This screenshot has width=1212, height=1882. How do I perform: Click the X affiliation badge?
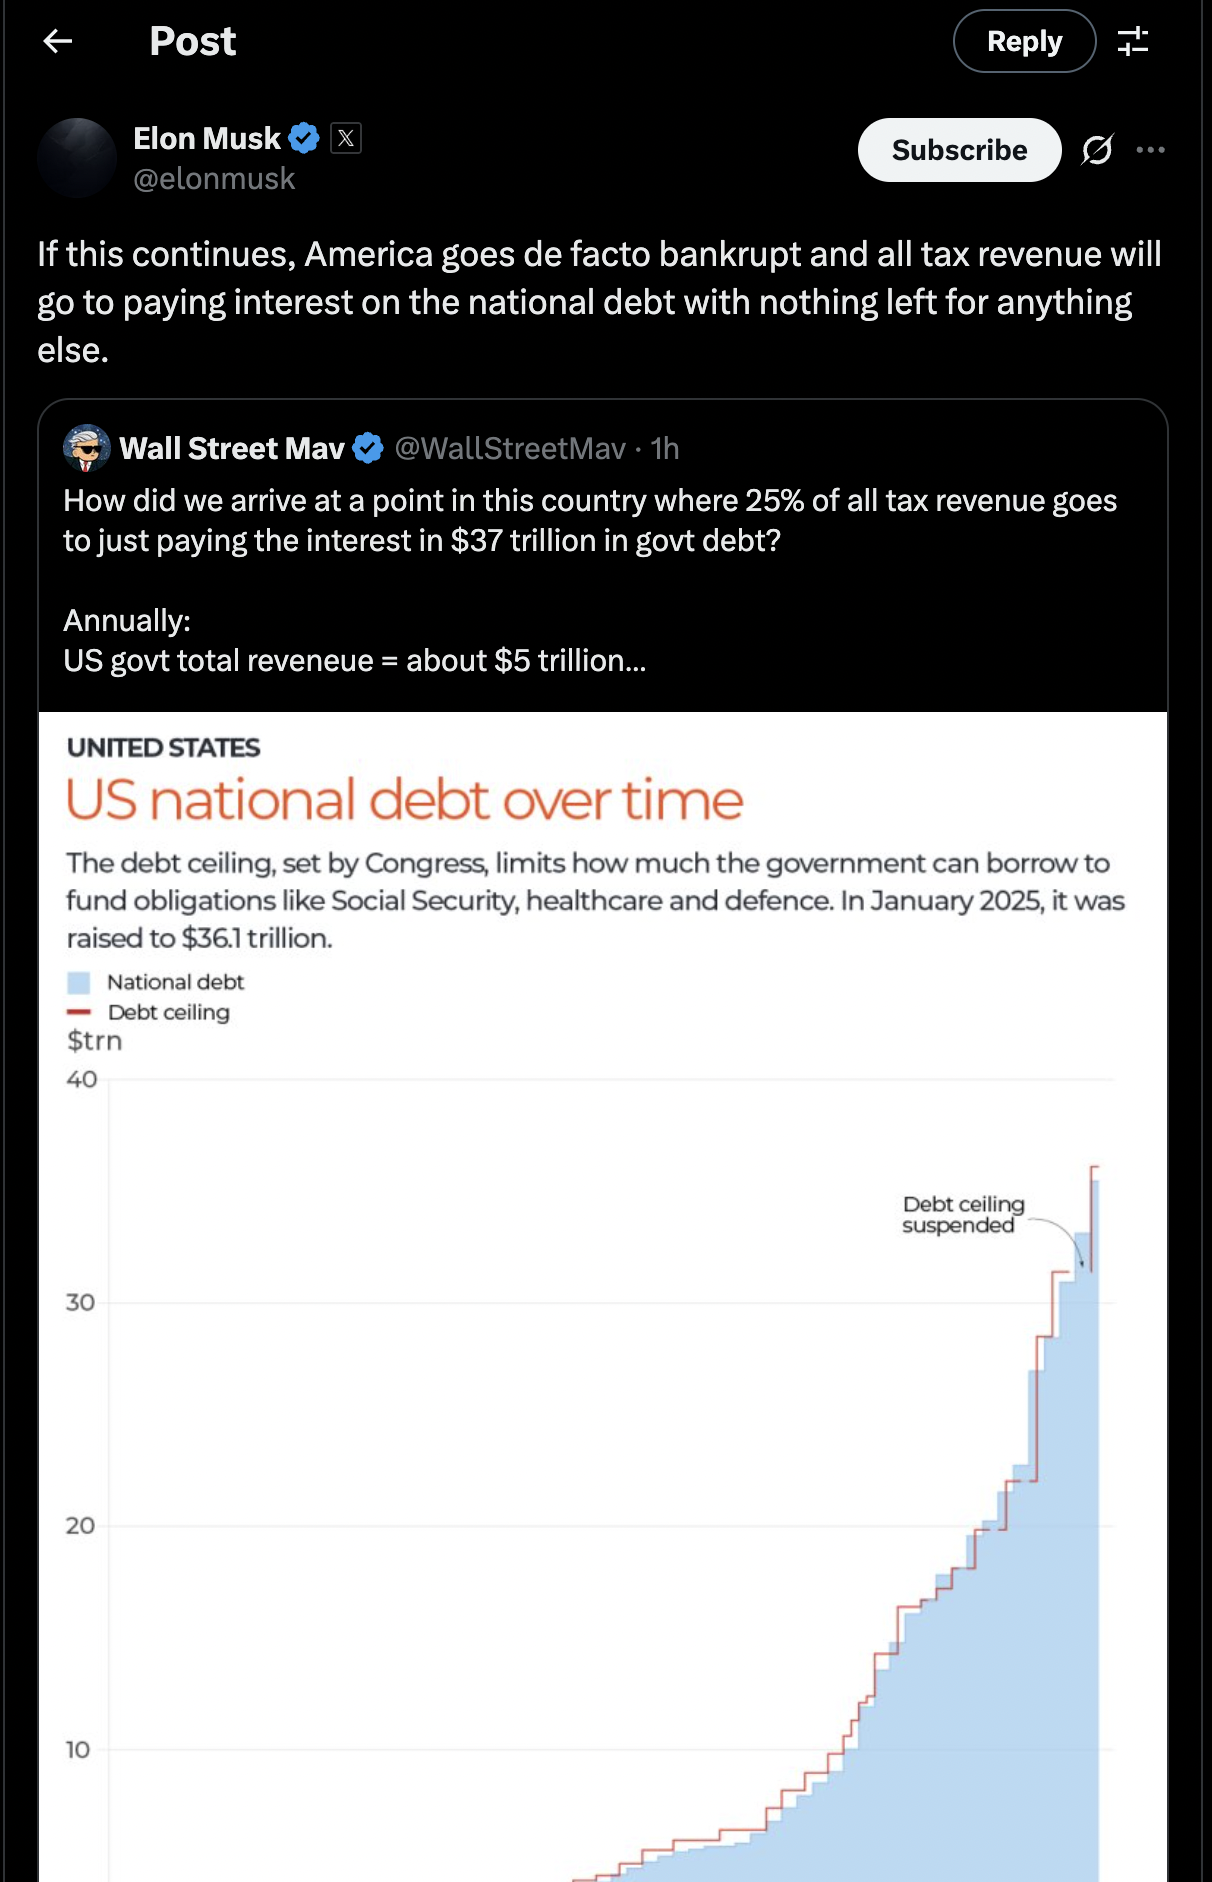346,138
